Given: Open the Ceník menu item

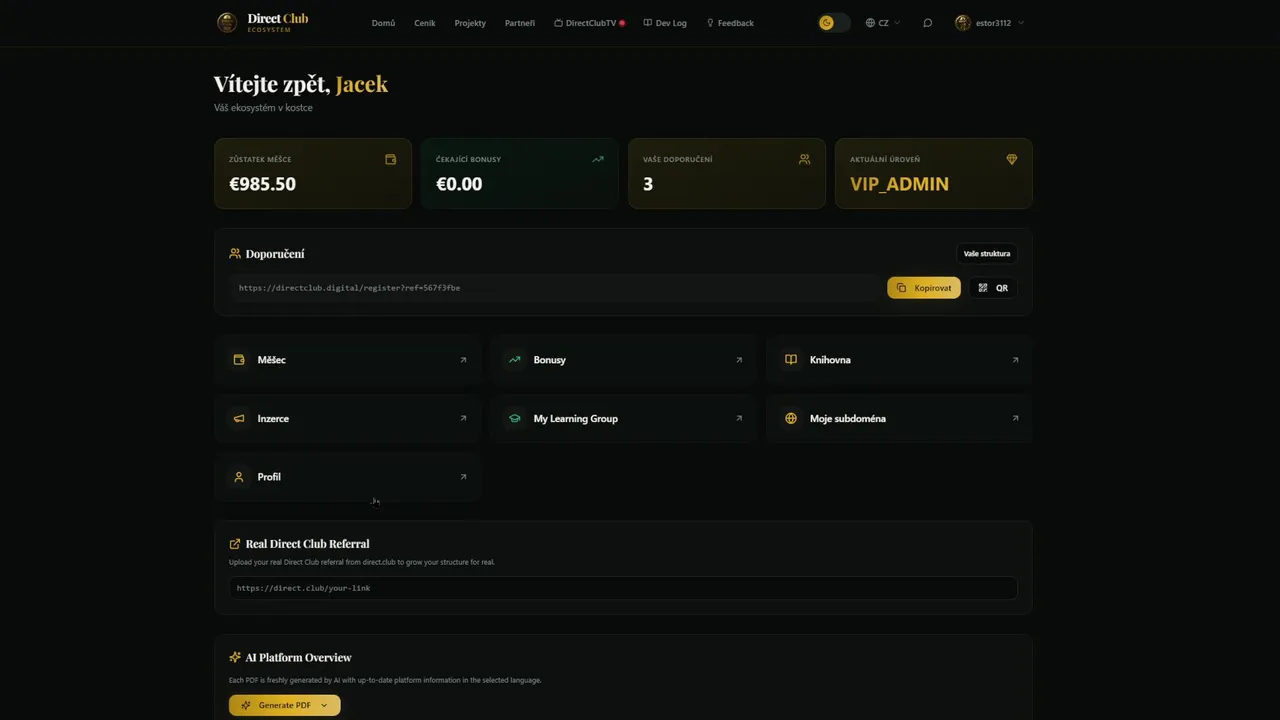Looking at the screenshot, I should [425, 23].
